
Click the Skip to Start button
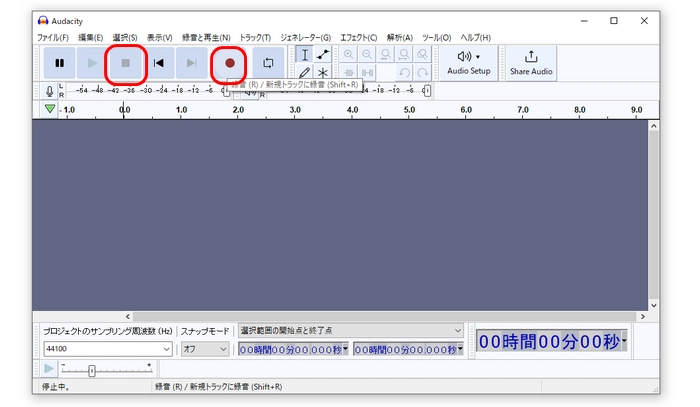(x=159, y=63)
